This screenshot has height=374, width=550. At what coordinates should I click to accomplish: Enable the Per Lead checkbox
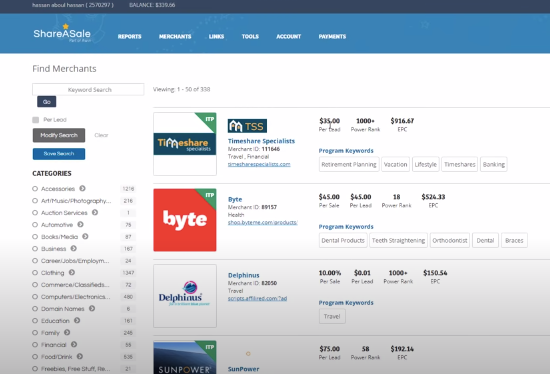(35, 120)
